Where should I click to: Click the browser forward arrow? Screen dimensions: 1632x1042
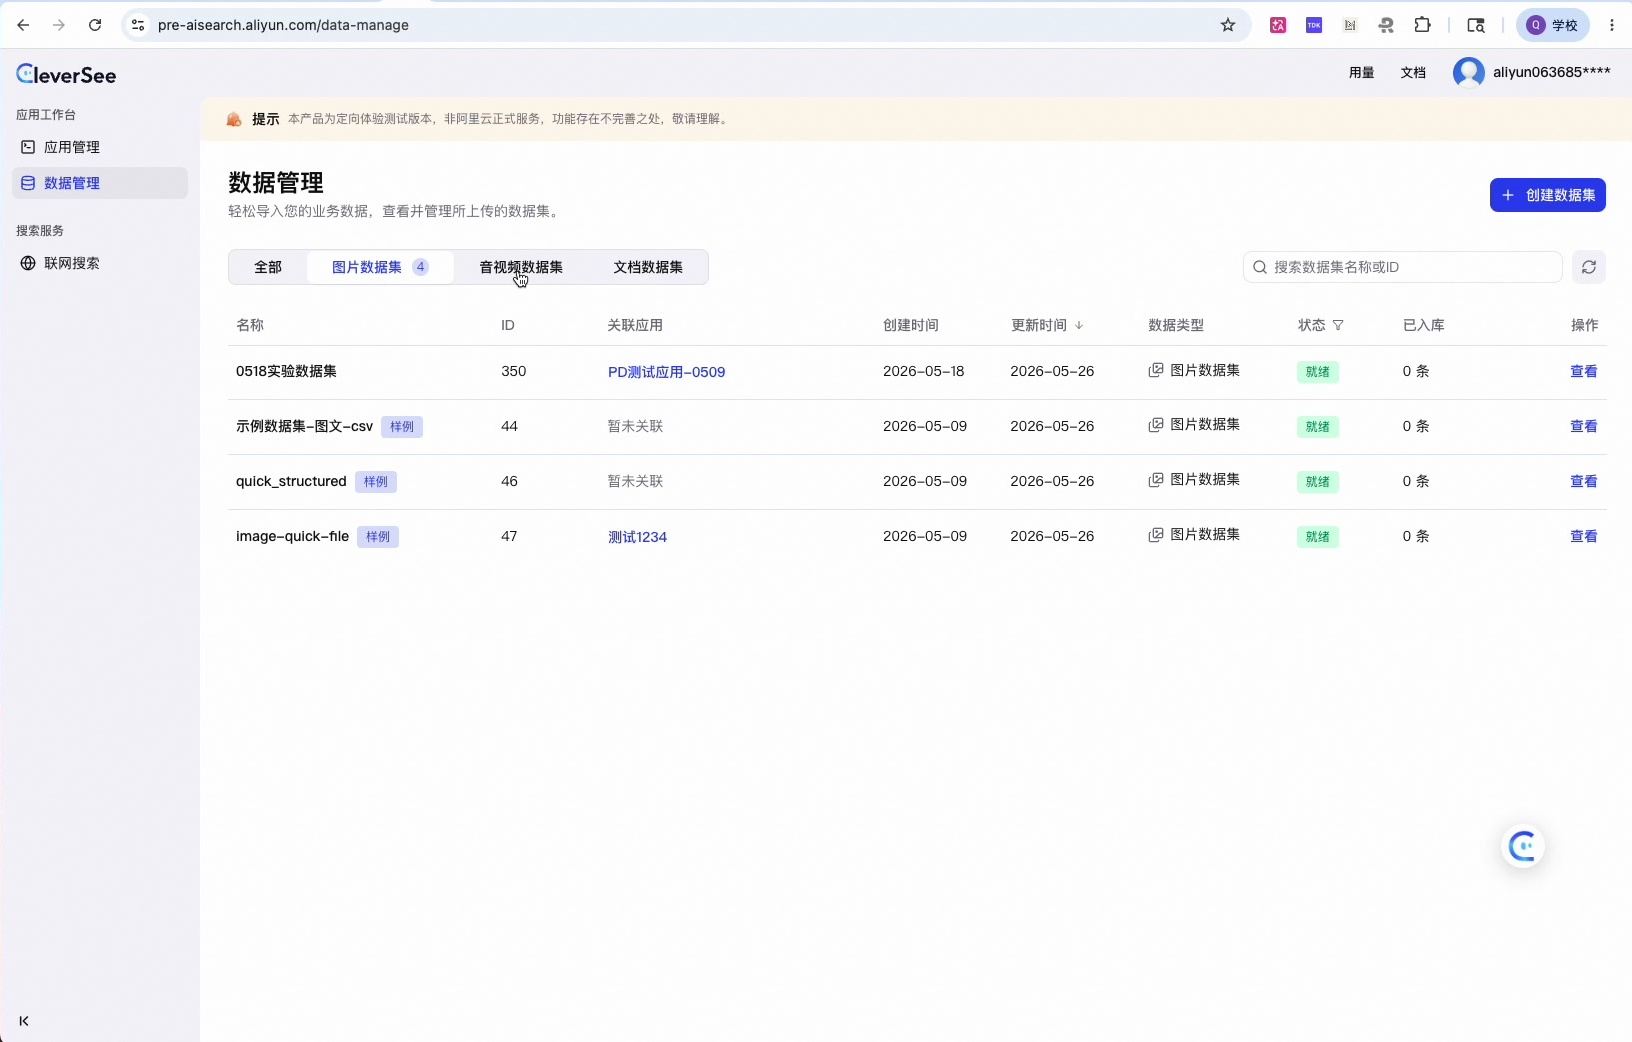click(59, 25)
